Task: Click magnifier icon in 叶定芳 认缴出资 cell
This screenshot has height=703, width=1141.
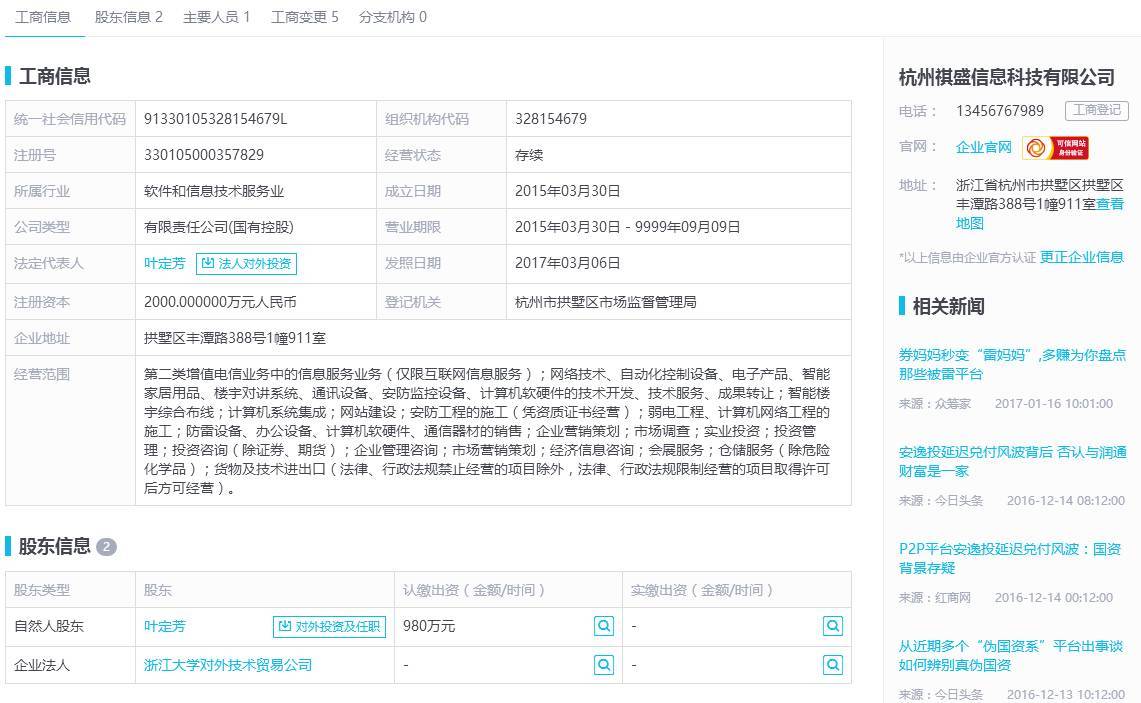Action: point(604,626)
